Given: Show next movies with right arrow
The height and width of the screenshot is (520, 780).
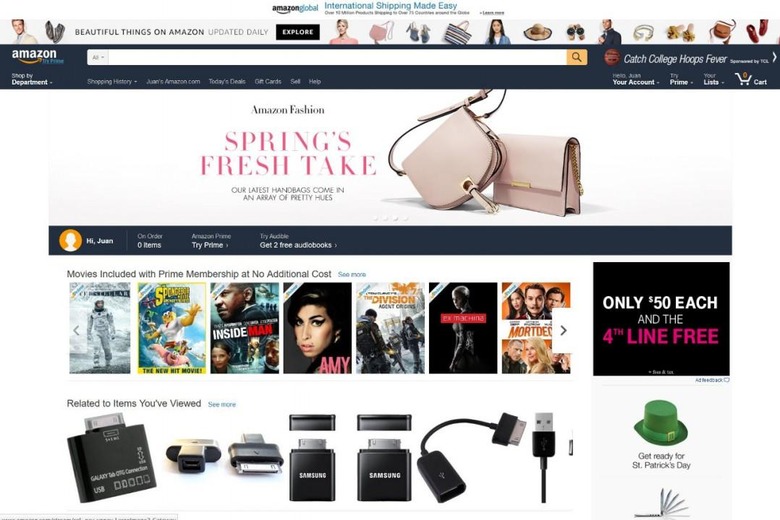Looking at the screenshot, I should [563, 330].
